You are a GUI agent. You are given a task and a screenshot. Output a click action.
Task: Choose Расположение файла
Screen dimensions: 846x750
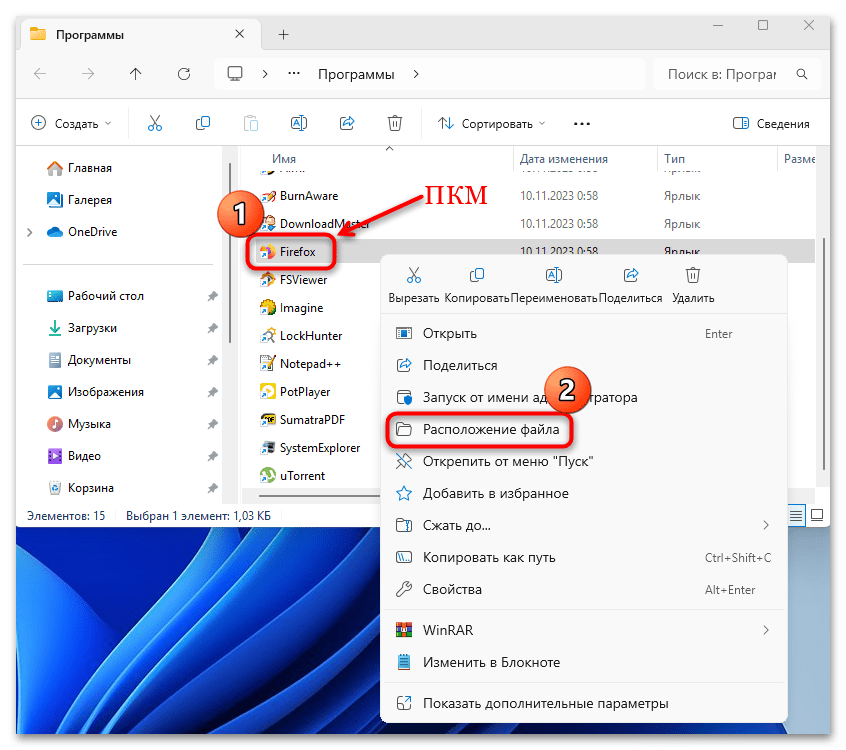tap(583, 429)
